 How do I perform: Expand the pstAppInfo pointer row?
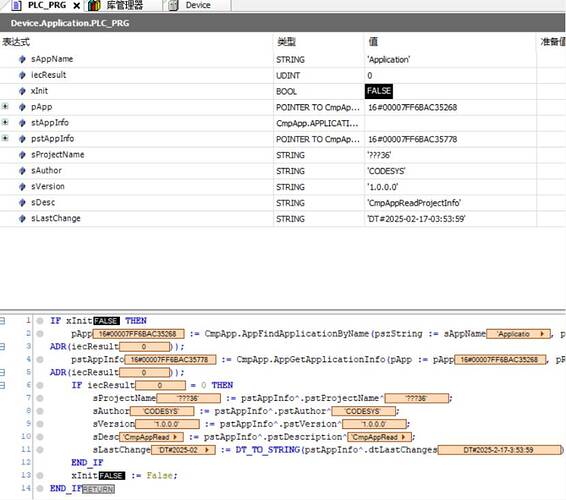[x=5, y=138]
